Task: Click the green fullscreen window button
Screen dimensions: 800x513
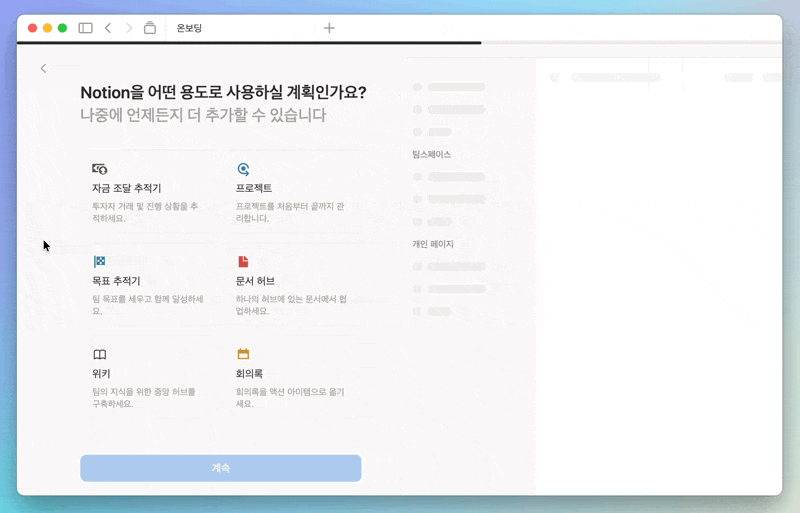Action: [62, 28]
